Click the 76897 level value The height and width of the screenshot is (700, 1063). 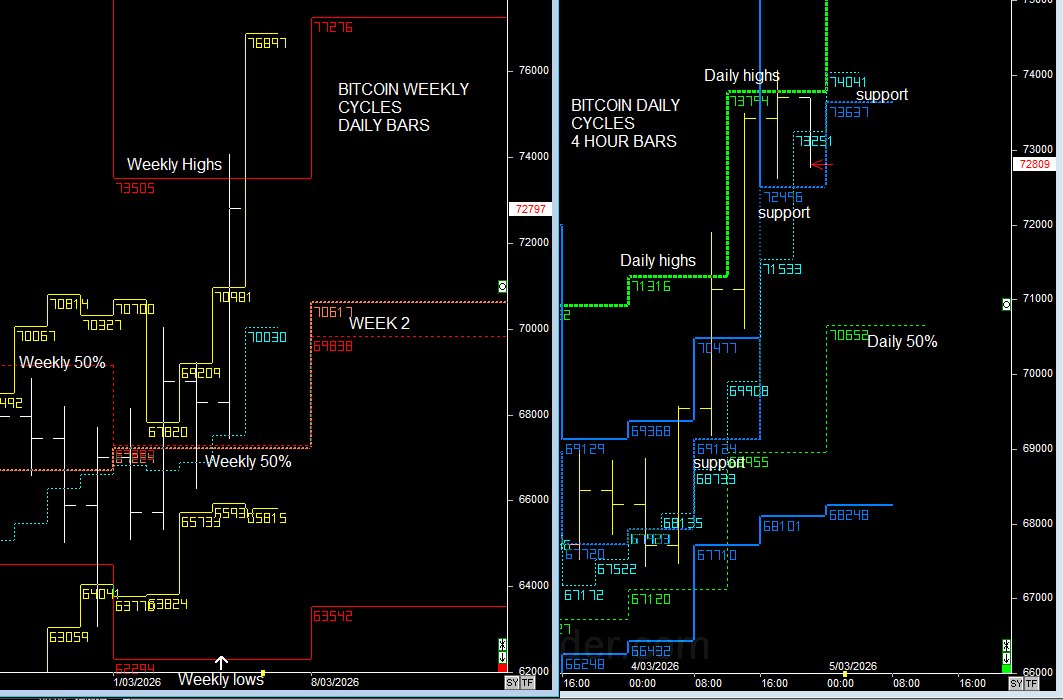(x=267, y=43)
